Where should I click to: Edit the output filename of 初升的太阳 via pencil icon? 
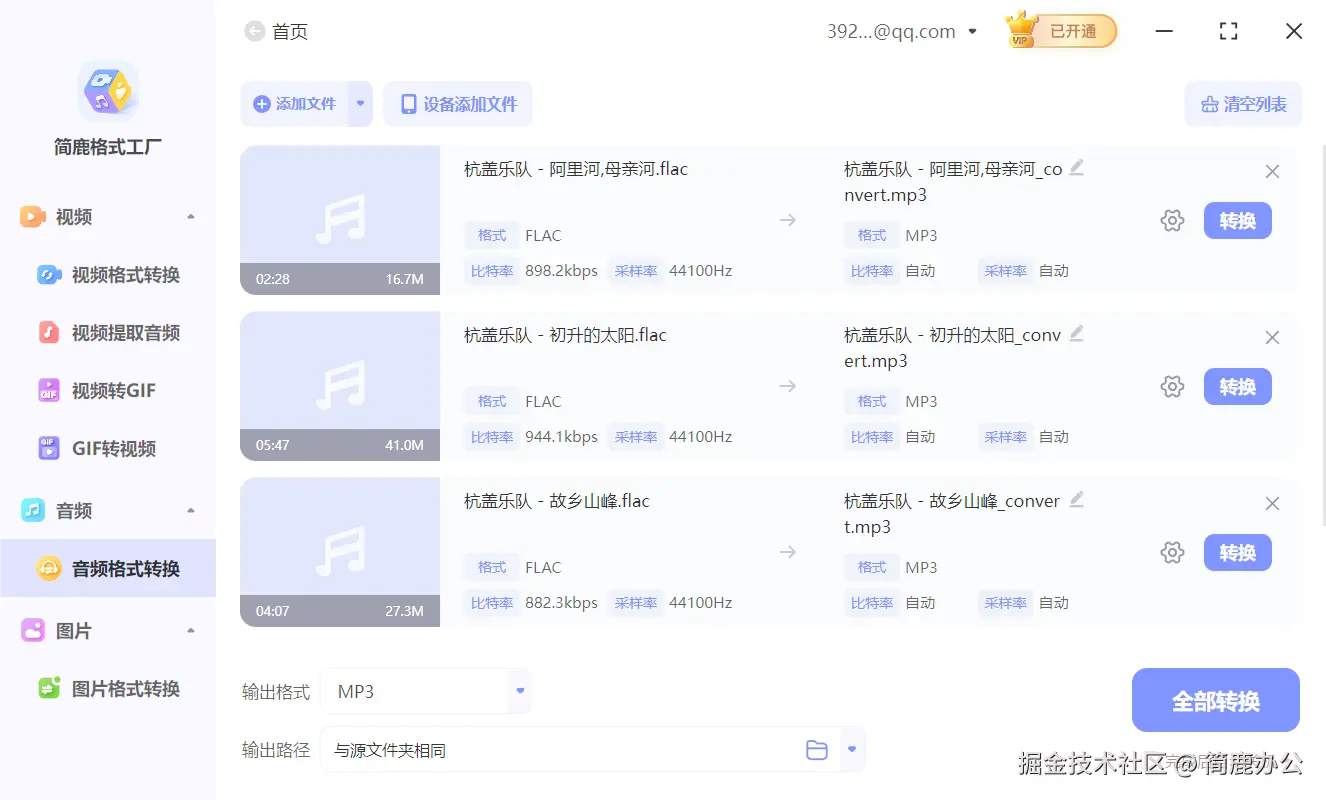click(x=1077, y=334)
